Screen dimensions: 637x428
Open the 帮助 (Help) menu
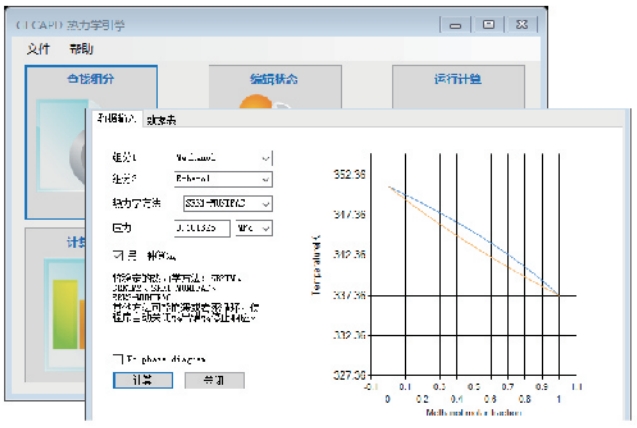coord(81,48)
